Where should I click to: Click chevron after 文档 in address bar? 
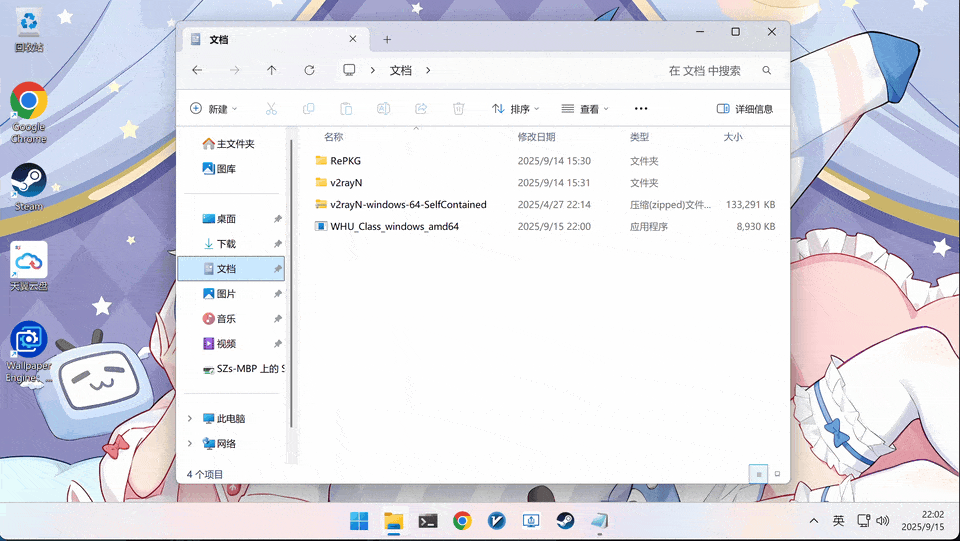click(428, 70)
